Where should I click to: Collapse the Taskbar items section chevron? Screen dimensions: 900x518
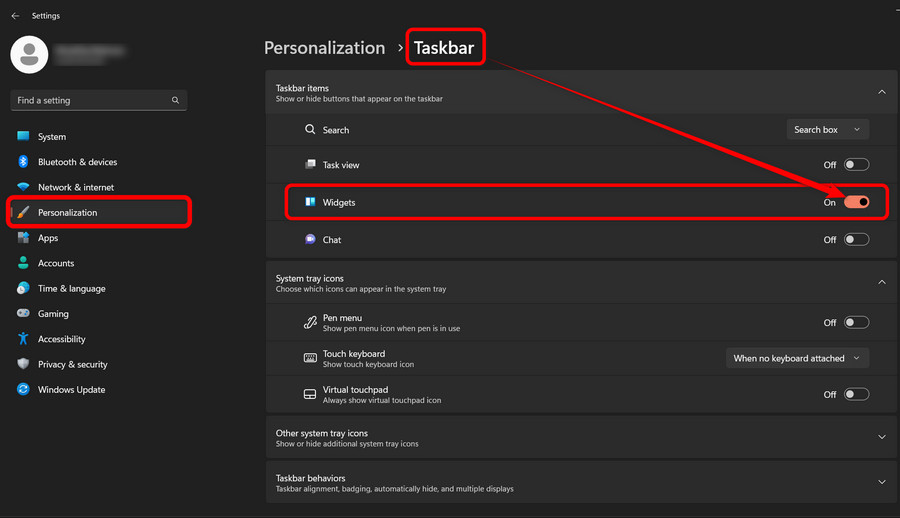pos(882,92)
